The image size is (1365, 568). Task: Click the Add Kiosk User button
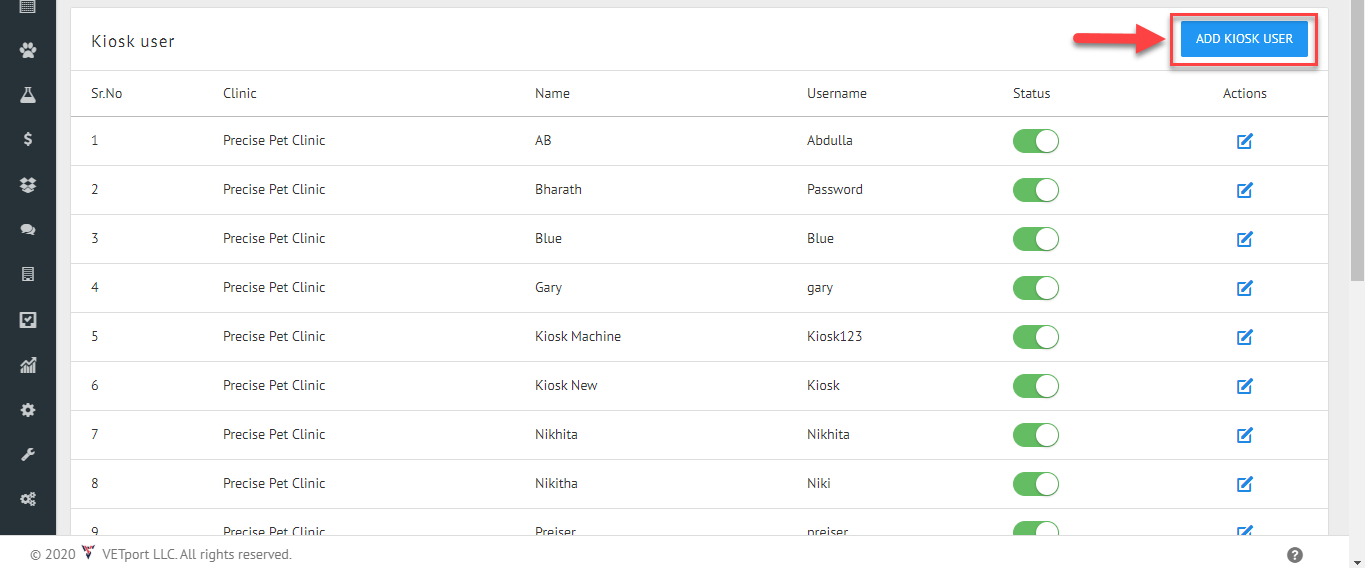click(1244, 39)
